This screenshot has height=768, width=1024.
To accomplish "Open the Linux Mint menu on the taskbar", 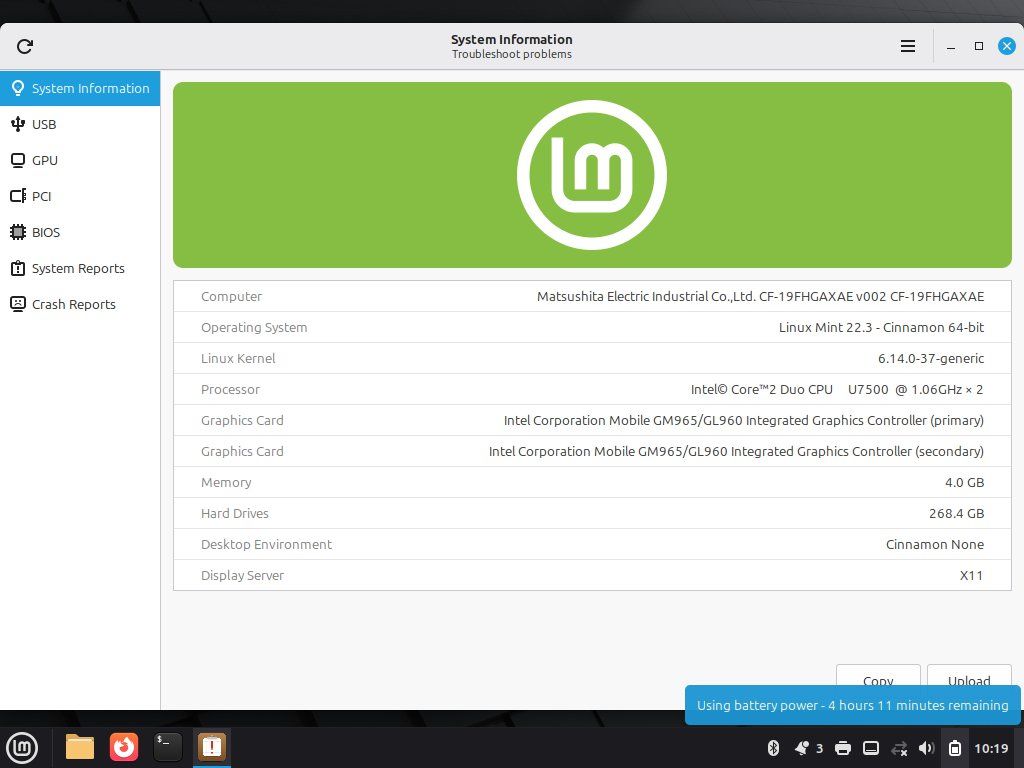I will click(x=22, y=747).
